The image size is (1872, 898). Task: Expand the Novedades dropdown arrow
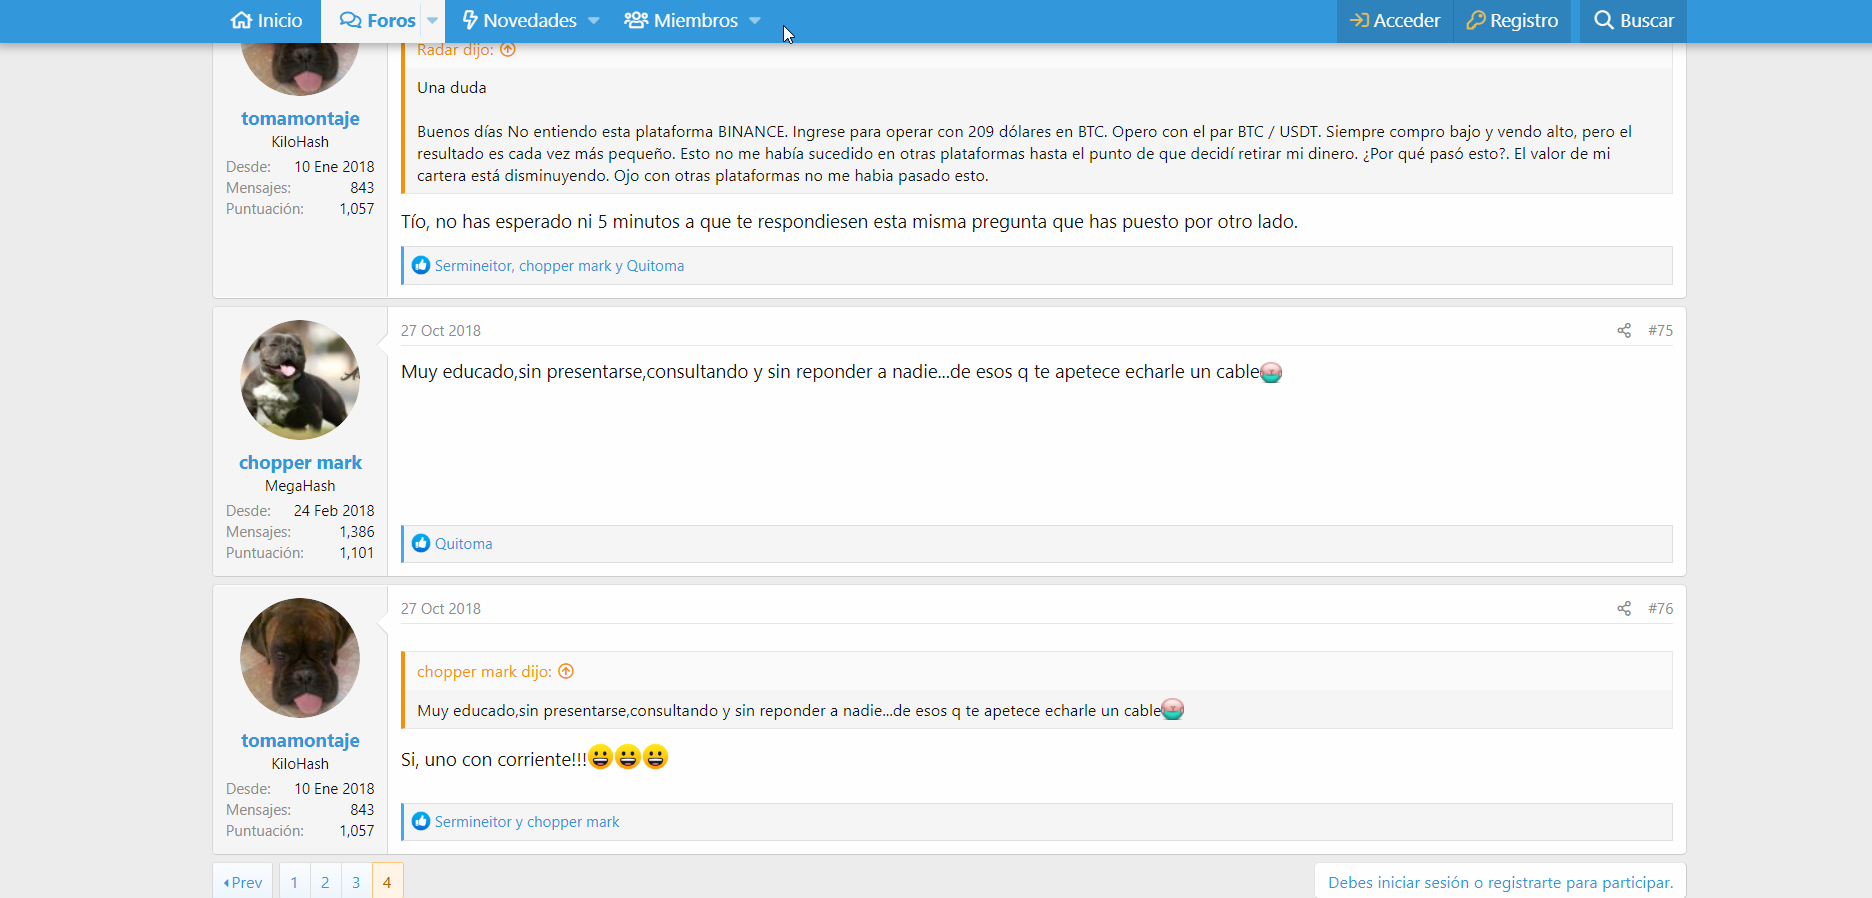(x=594, y=21)
